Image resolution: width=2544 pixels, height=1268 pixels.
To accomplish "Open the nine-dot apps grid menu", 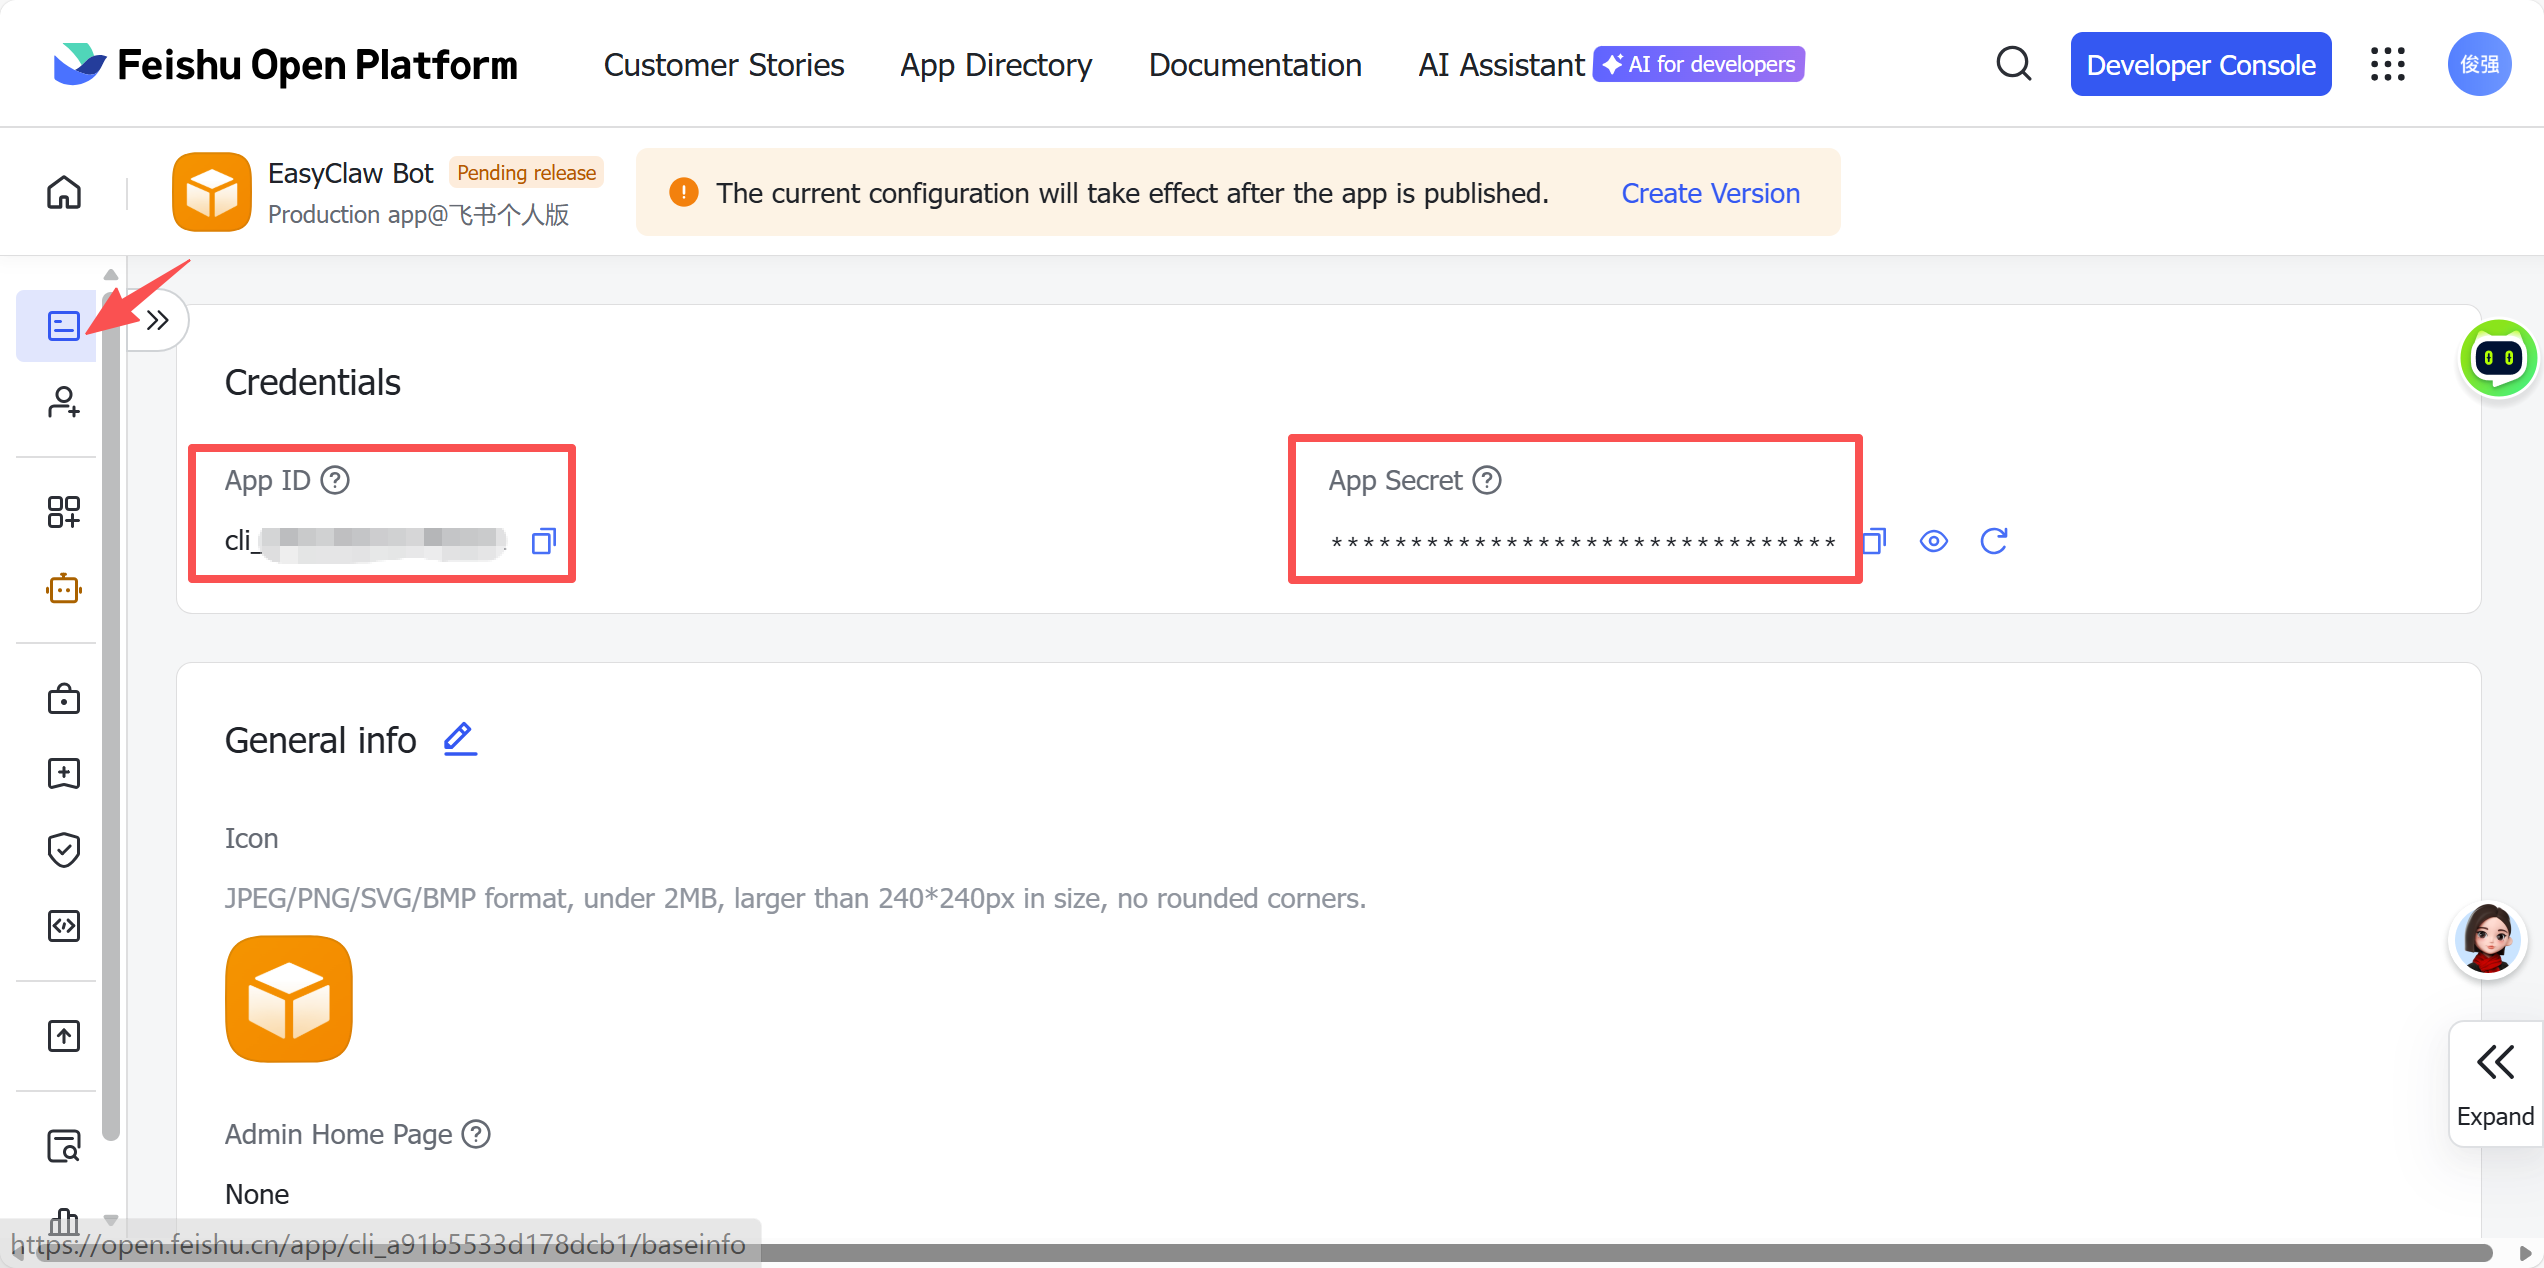I will (2387, 64).
